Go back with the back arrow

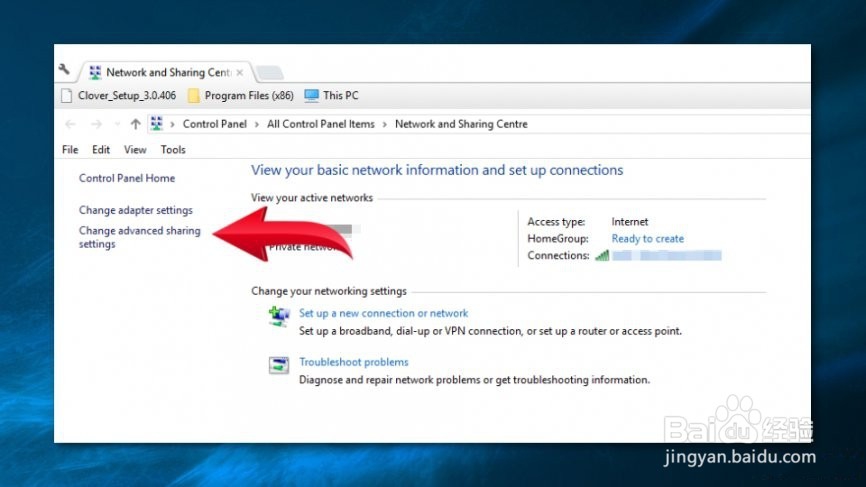point(70,124)
